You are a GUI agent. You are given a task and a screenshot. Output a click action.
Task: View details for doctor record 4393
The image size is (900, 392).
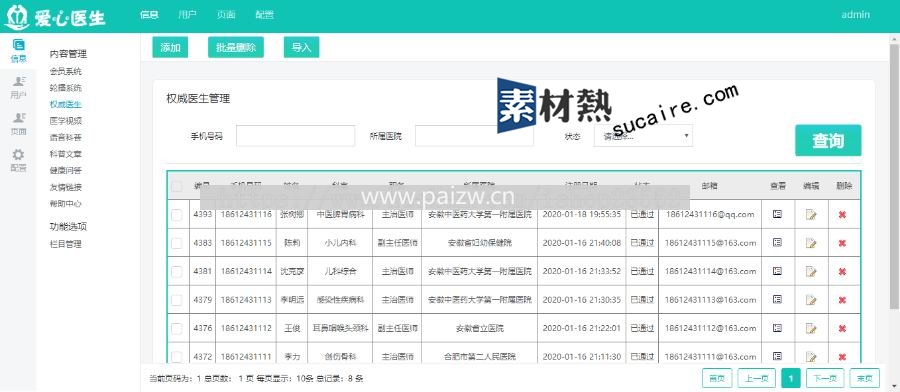(777, 214)
